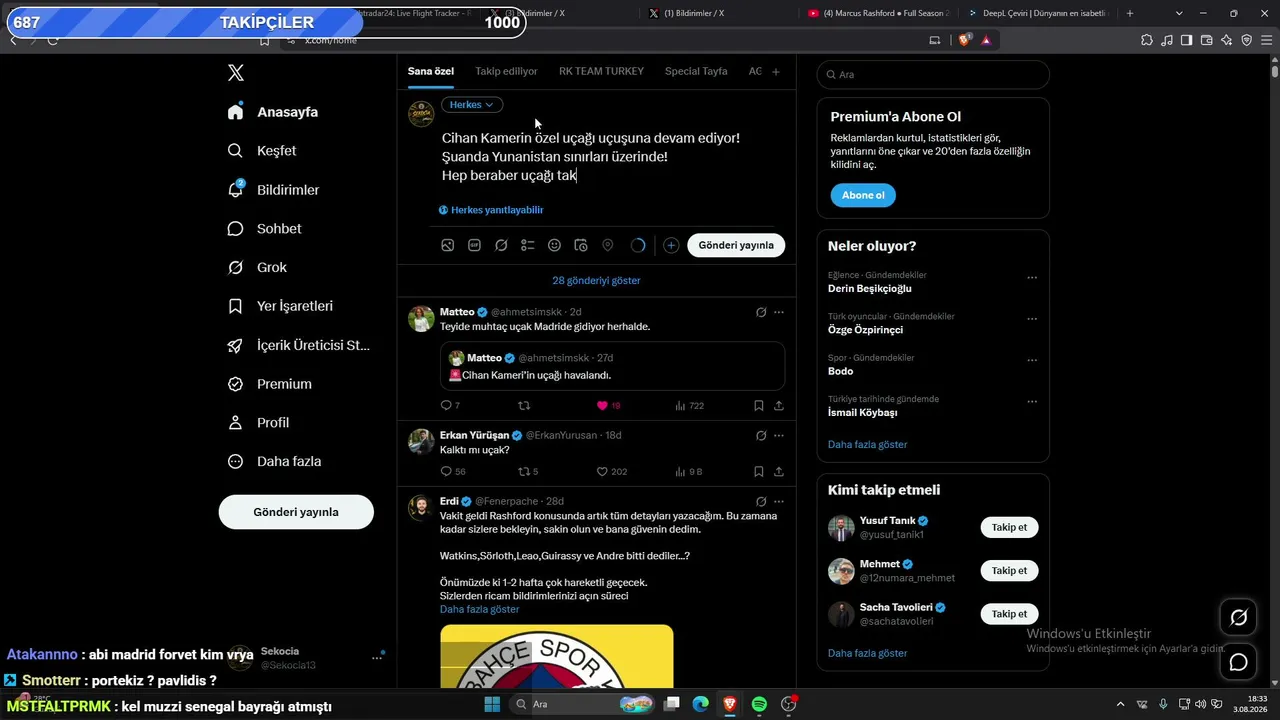Open Daha fazla menu in sidebar
1280x720 pixels.
click(274, 462)
